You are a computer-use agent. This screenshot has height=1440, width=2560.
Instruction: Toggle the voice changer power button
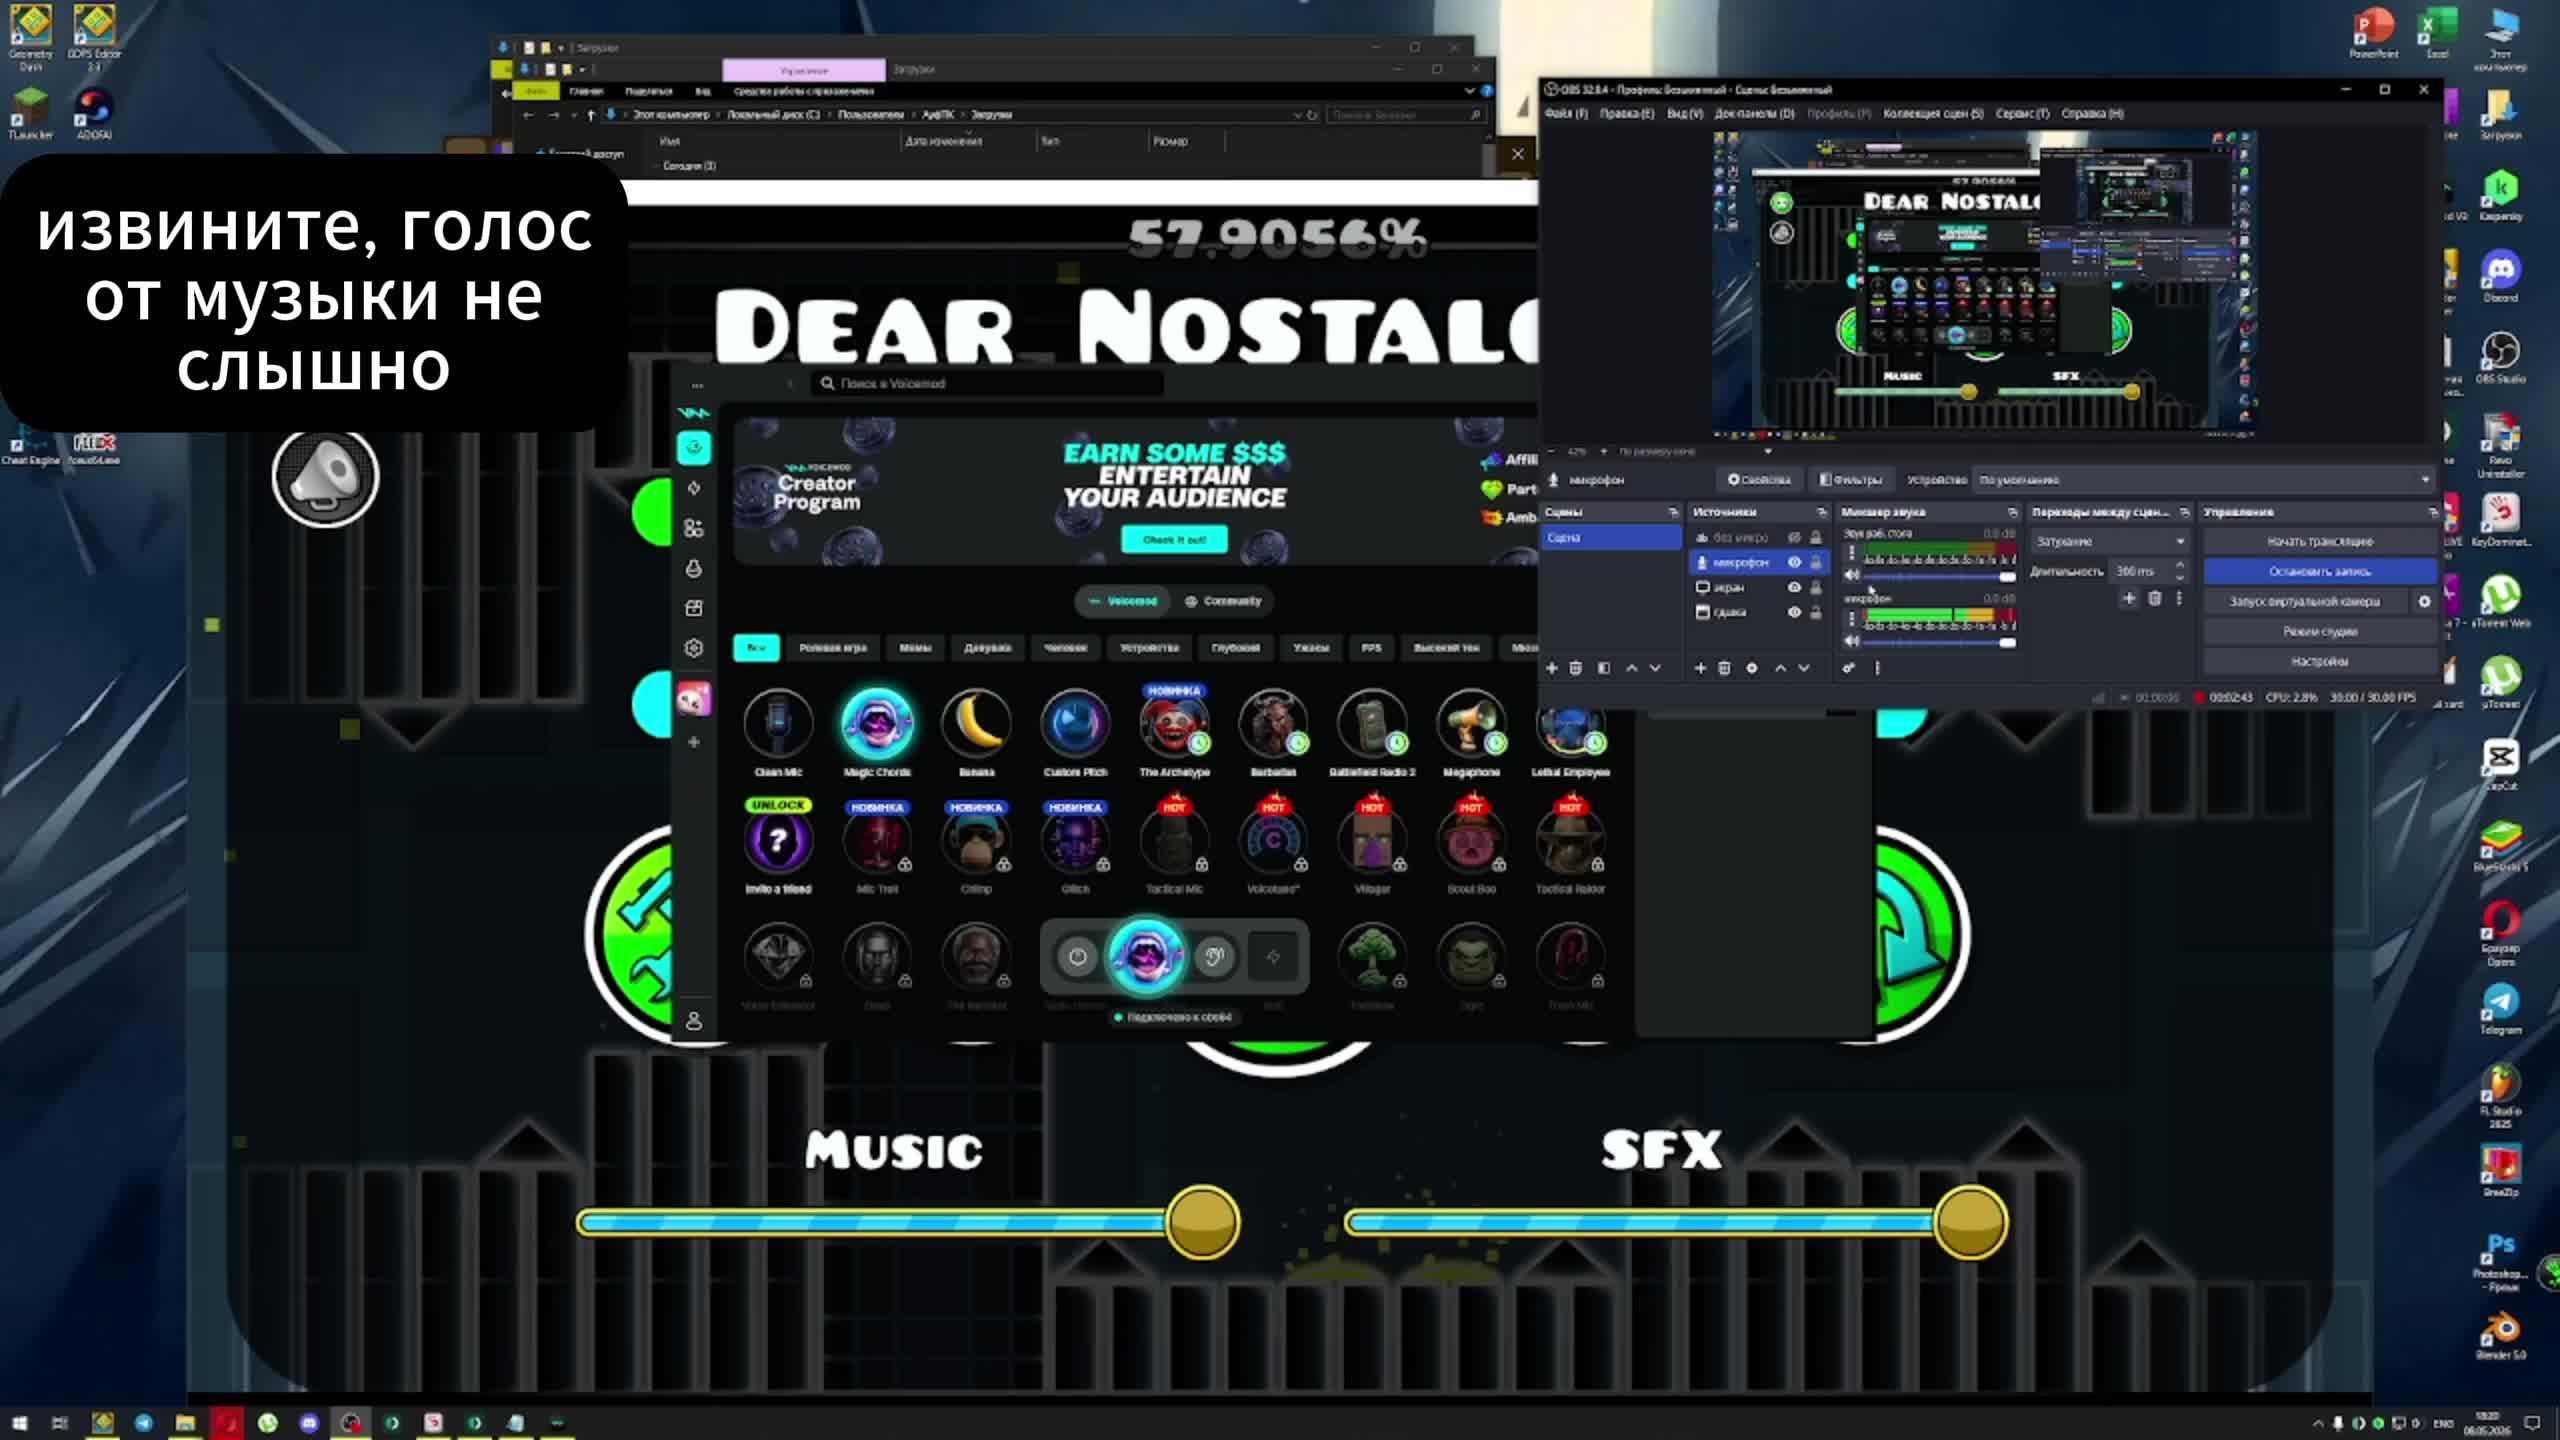[x=1077, y=957]
